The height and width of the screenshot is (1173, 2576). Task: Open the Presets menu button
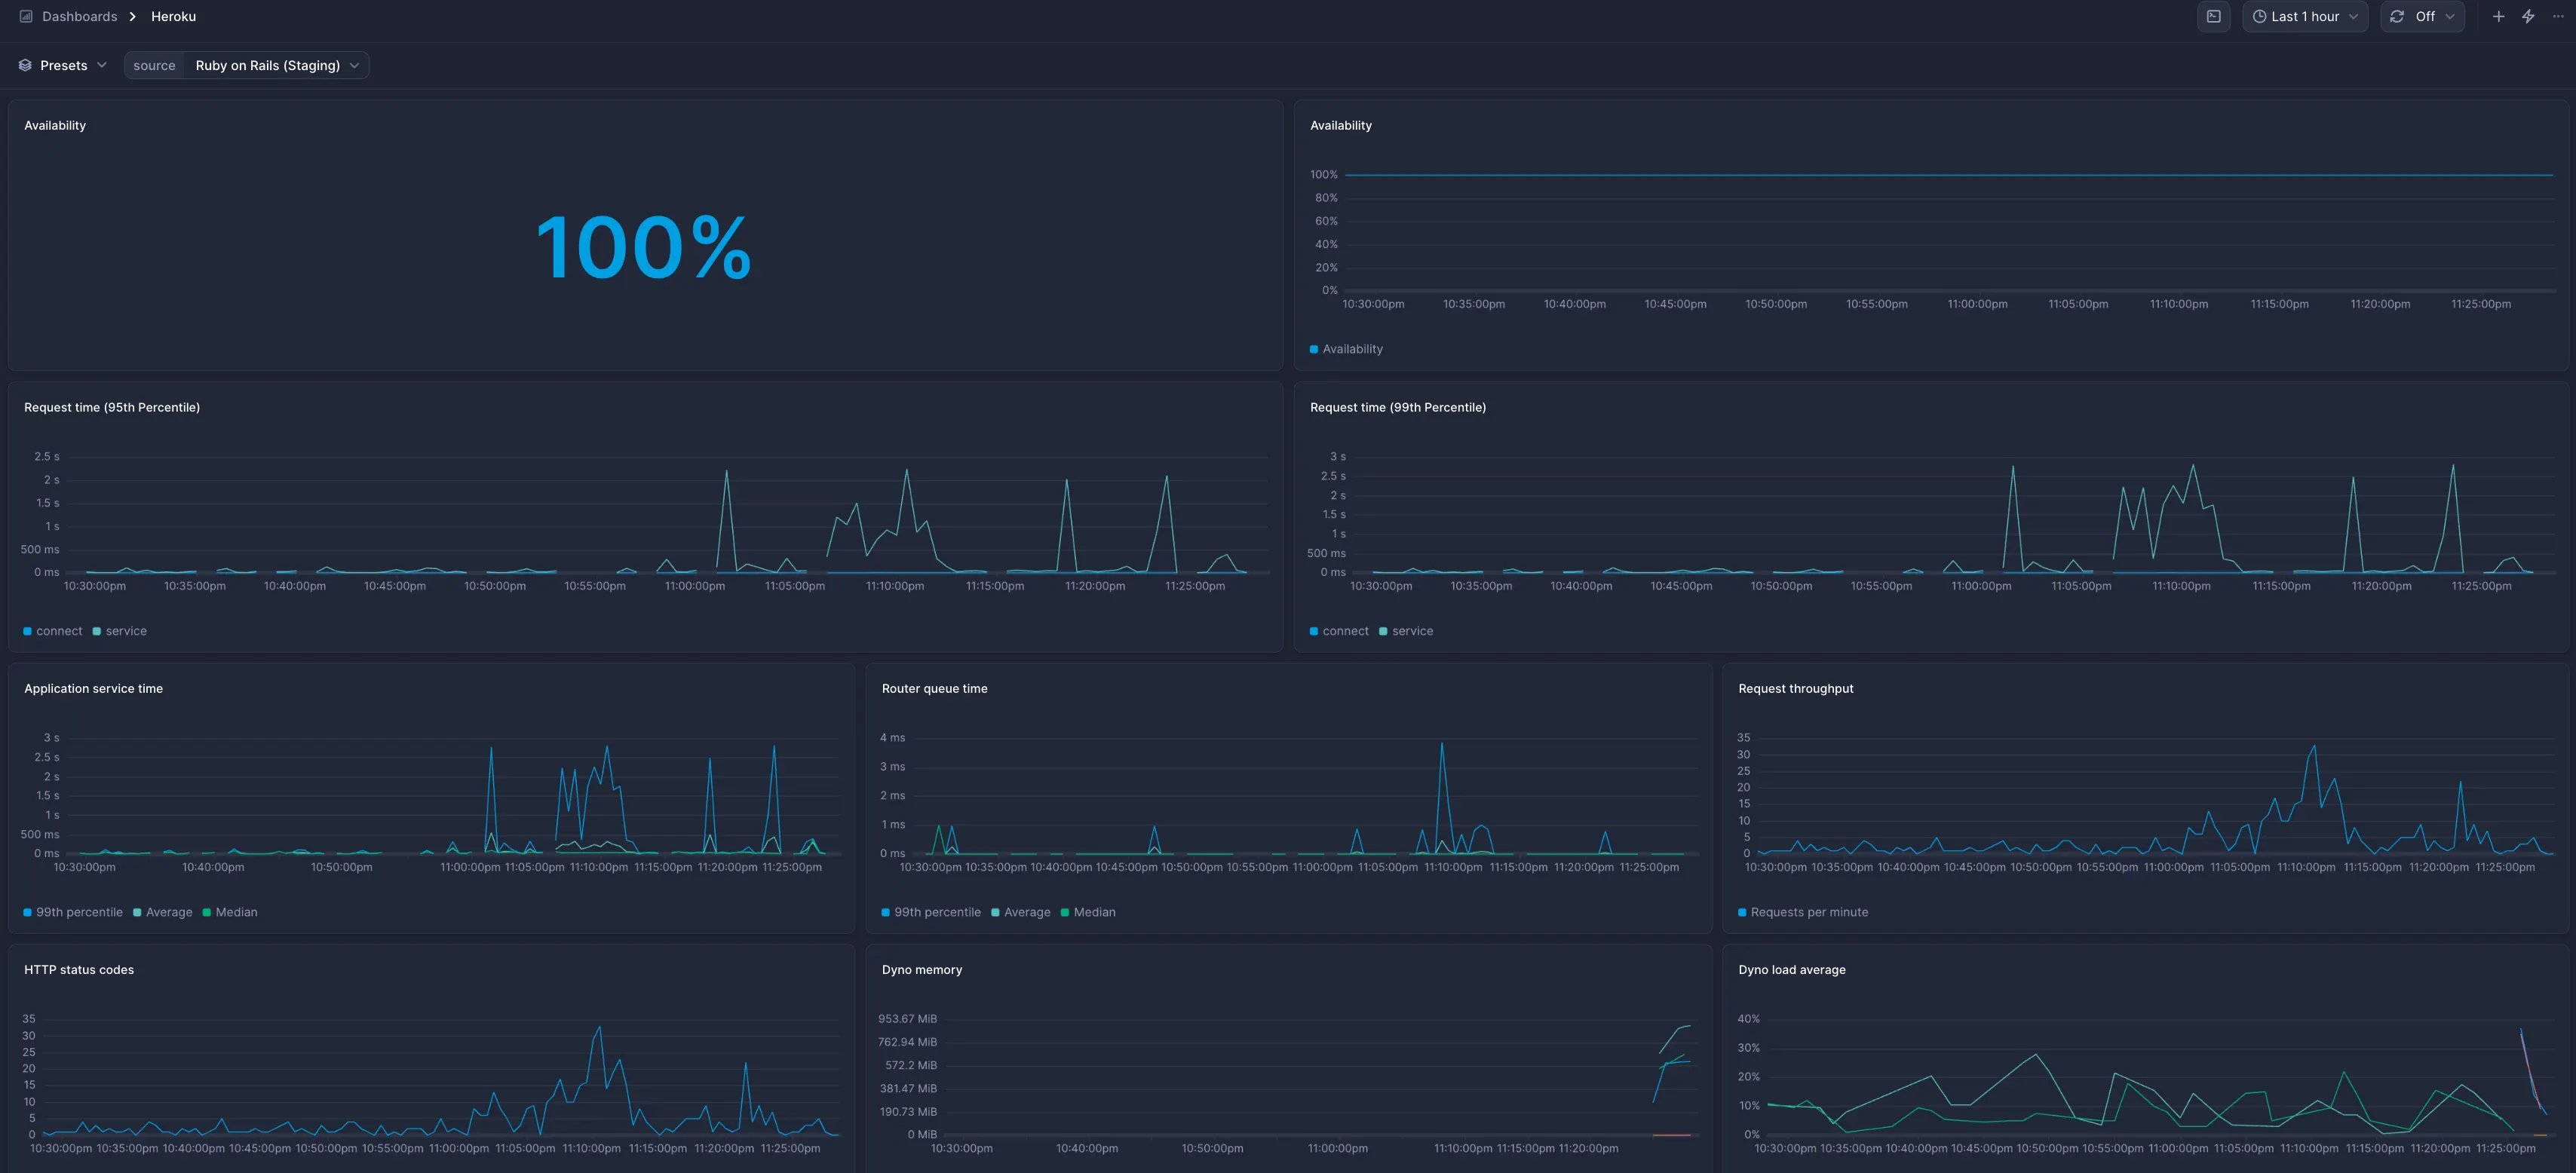pyautogui.click(x=63, y=66)
